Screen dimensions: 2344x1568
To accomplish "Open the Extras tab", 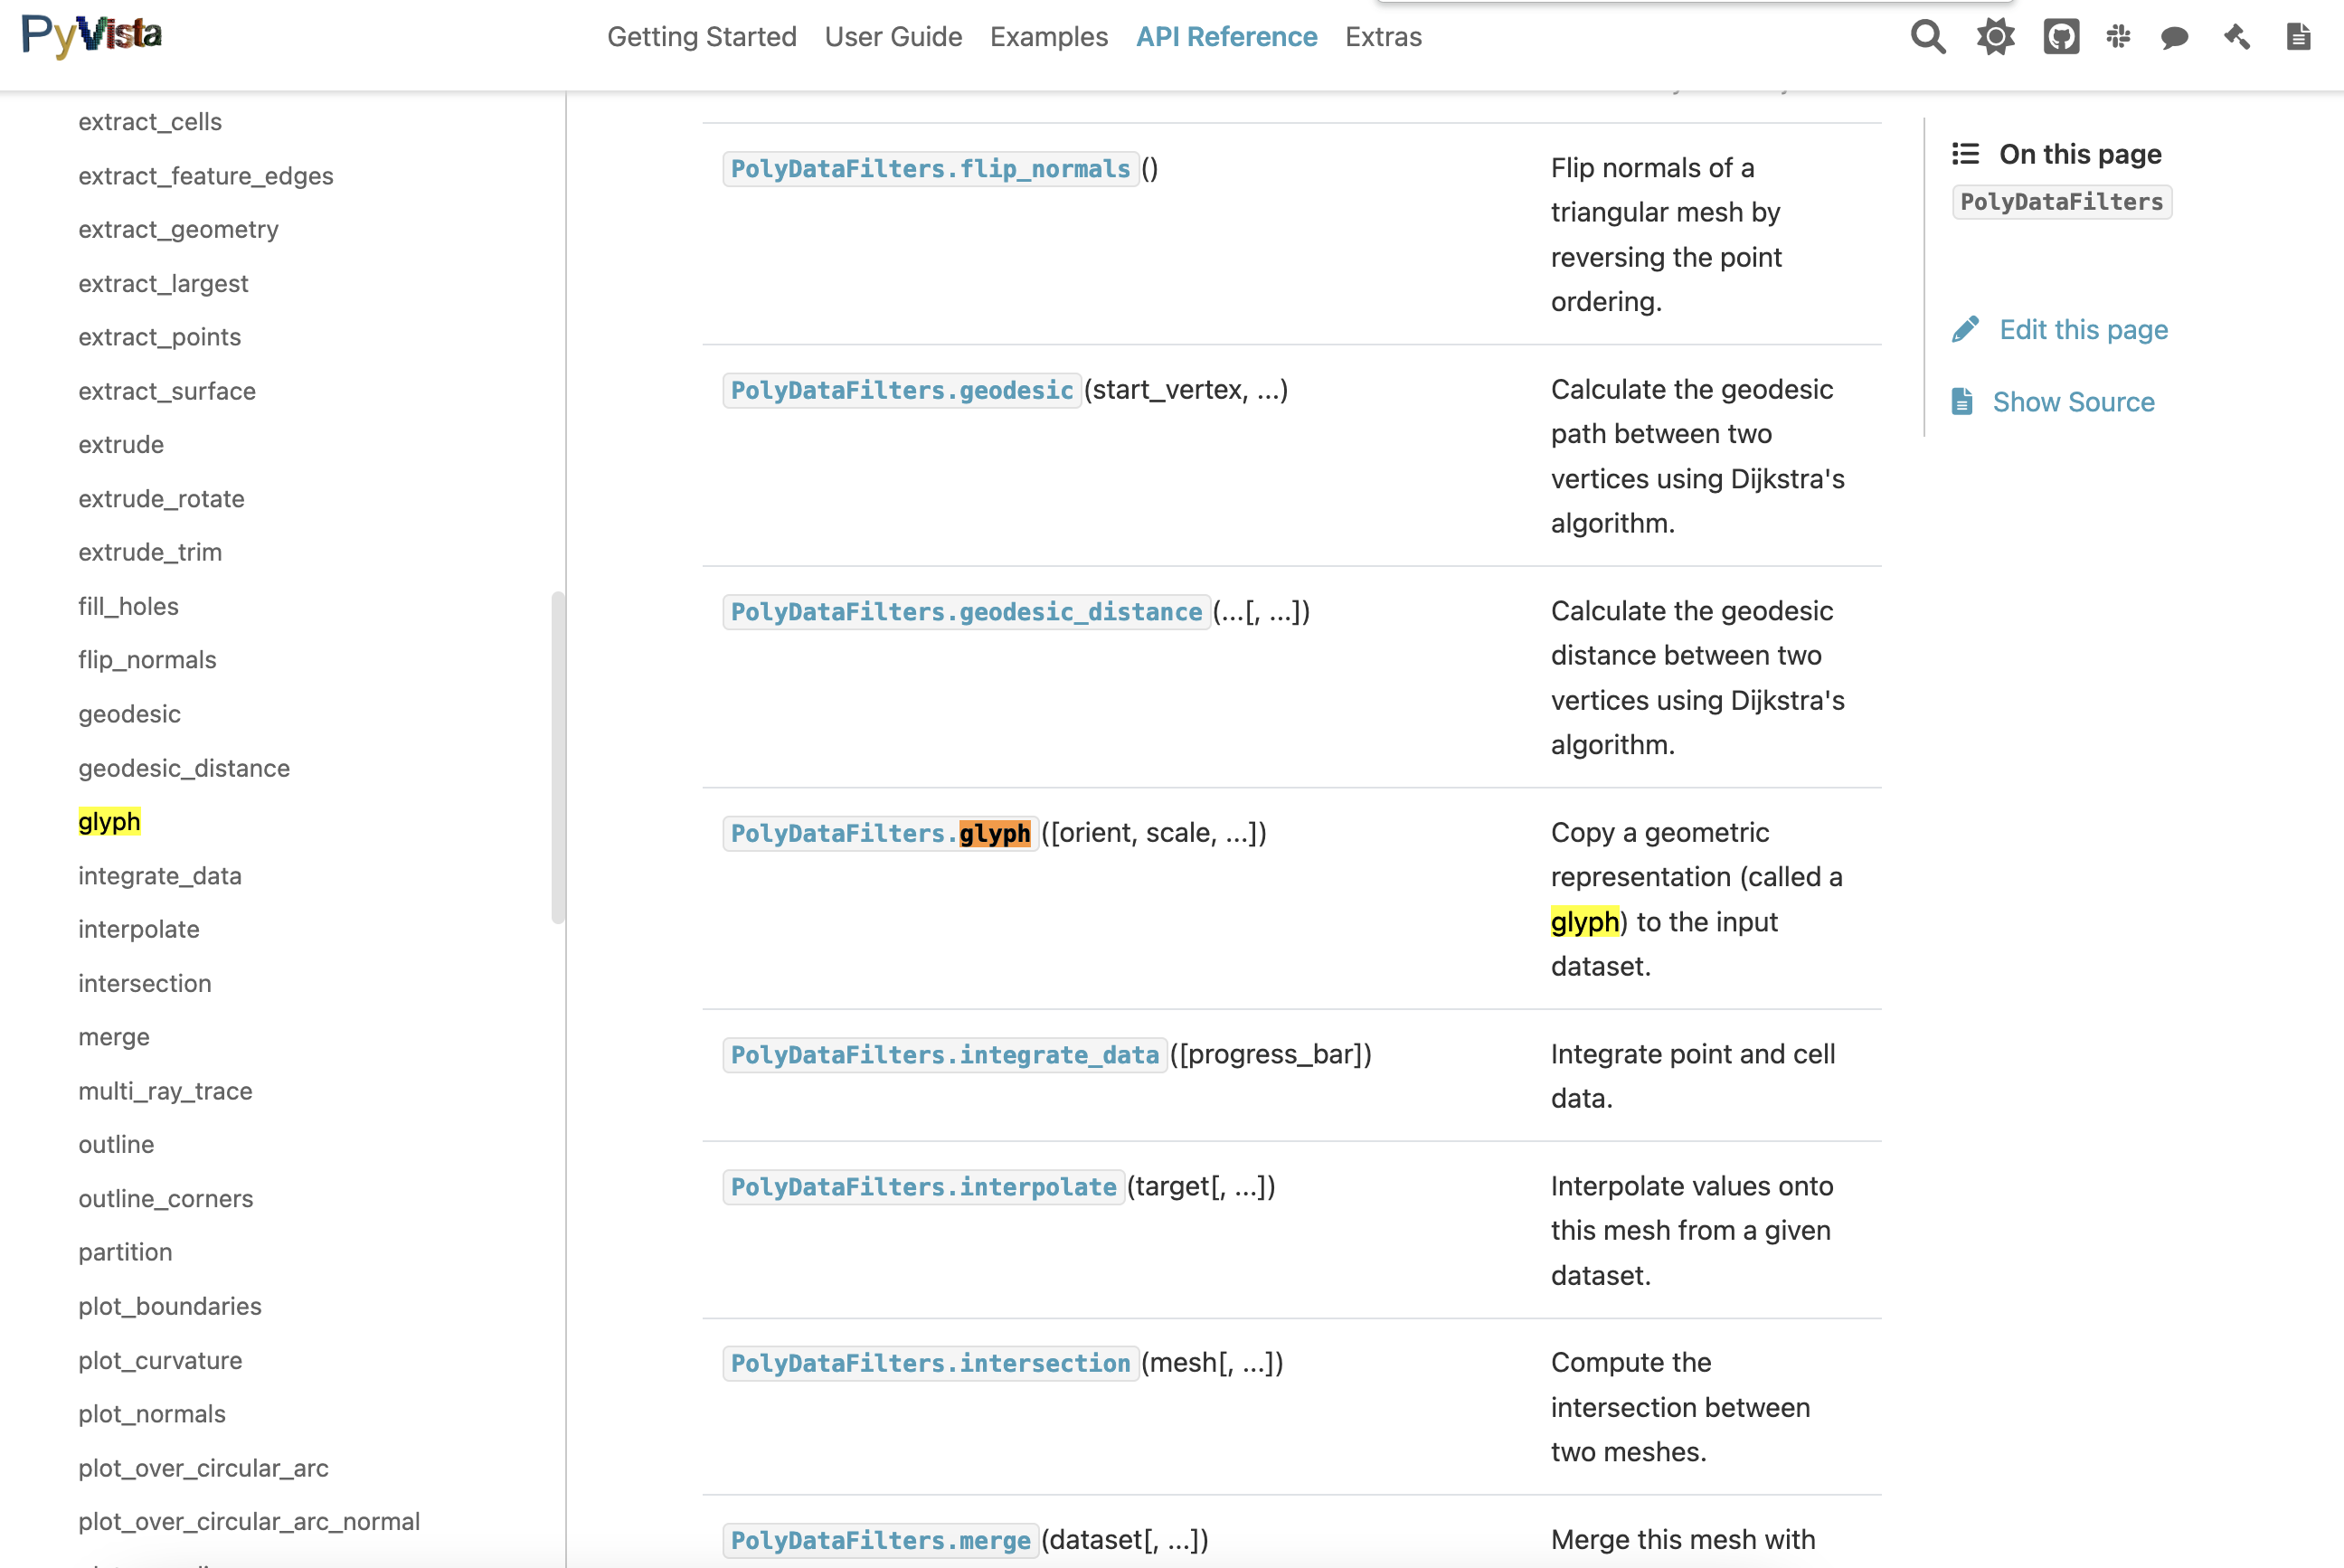I will 1383,37.
